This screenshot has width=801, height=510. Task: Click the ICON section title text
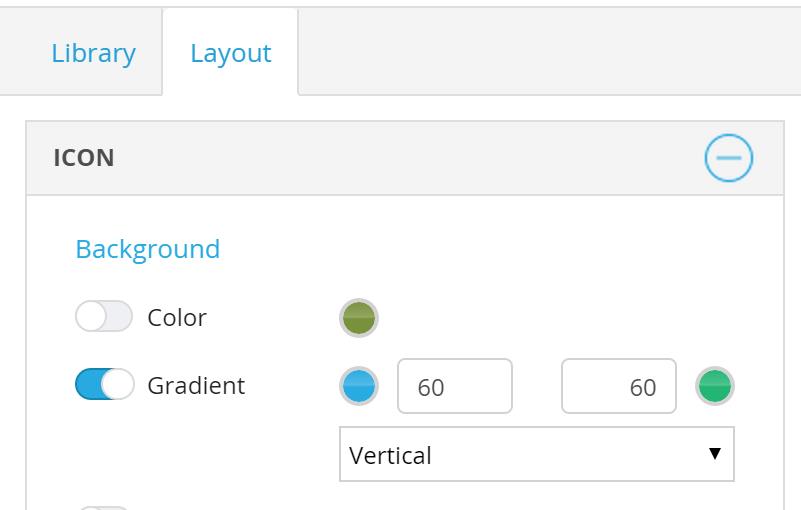pyautogui.click(x=84, y=158)
